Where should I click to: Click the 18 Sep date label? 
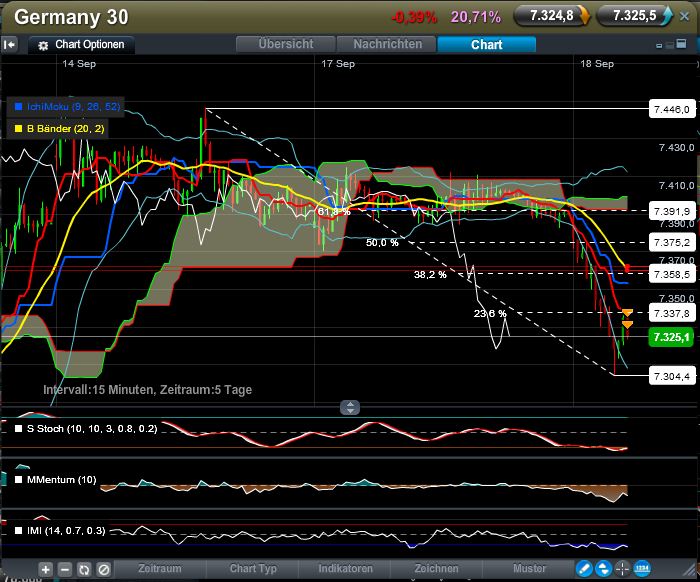[x=597, y=64]
